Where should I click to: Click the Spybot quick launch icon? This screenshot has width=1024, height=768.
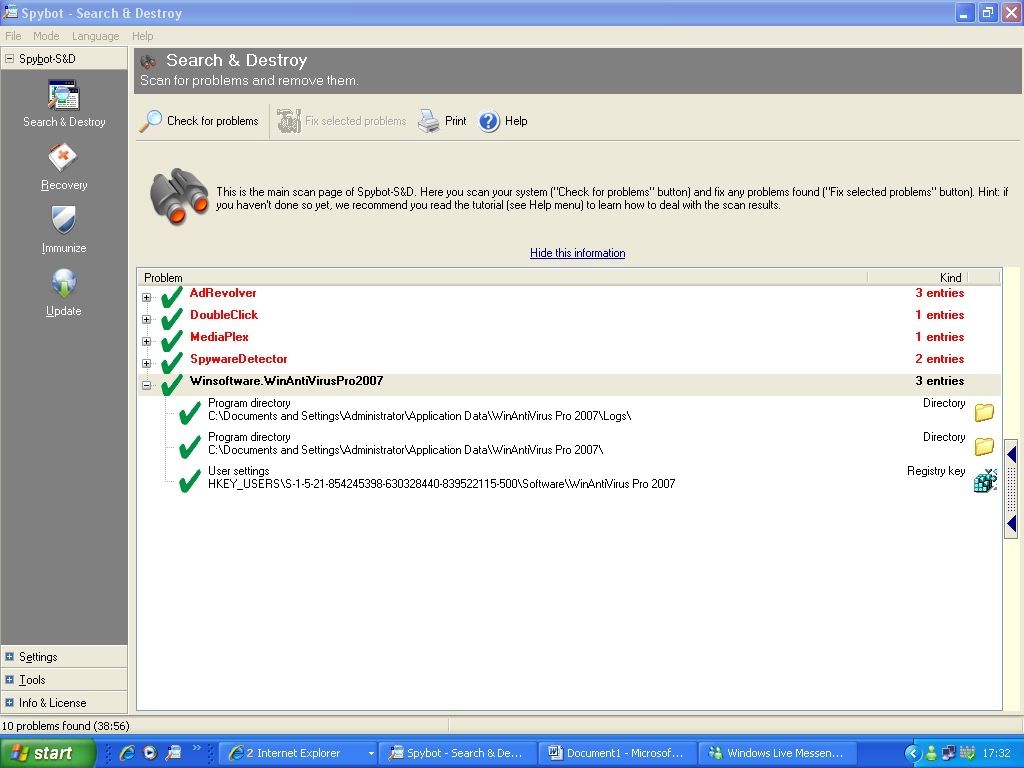173,753
